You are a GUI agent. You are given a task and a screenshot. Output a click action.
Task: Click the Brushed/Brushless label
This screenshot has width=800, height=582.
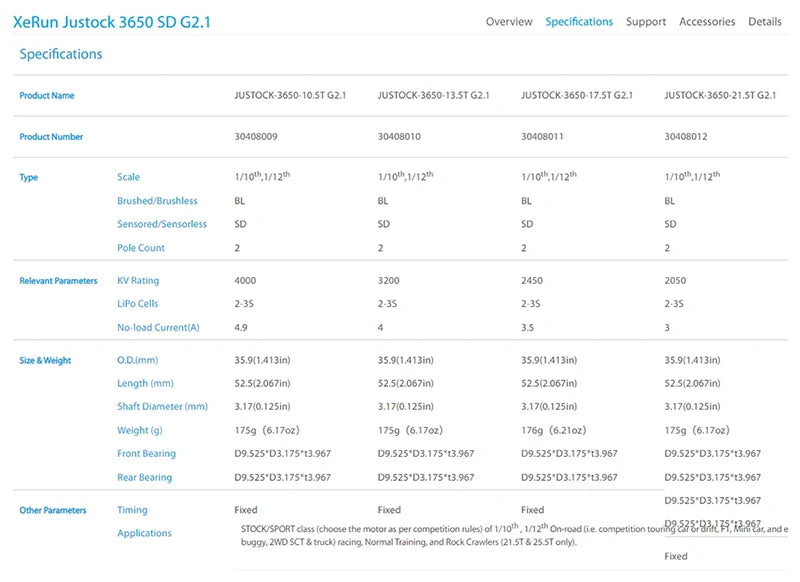click(157, 201)
